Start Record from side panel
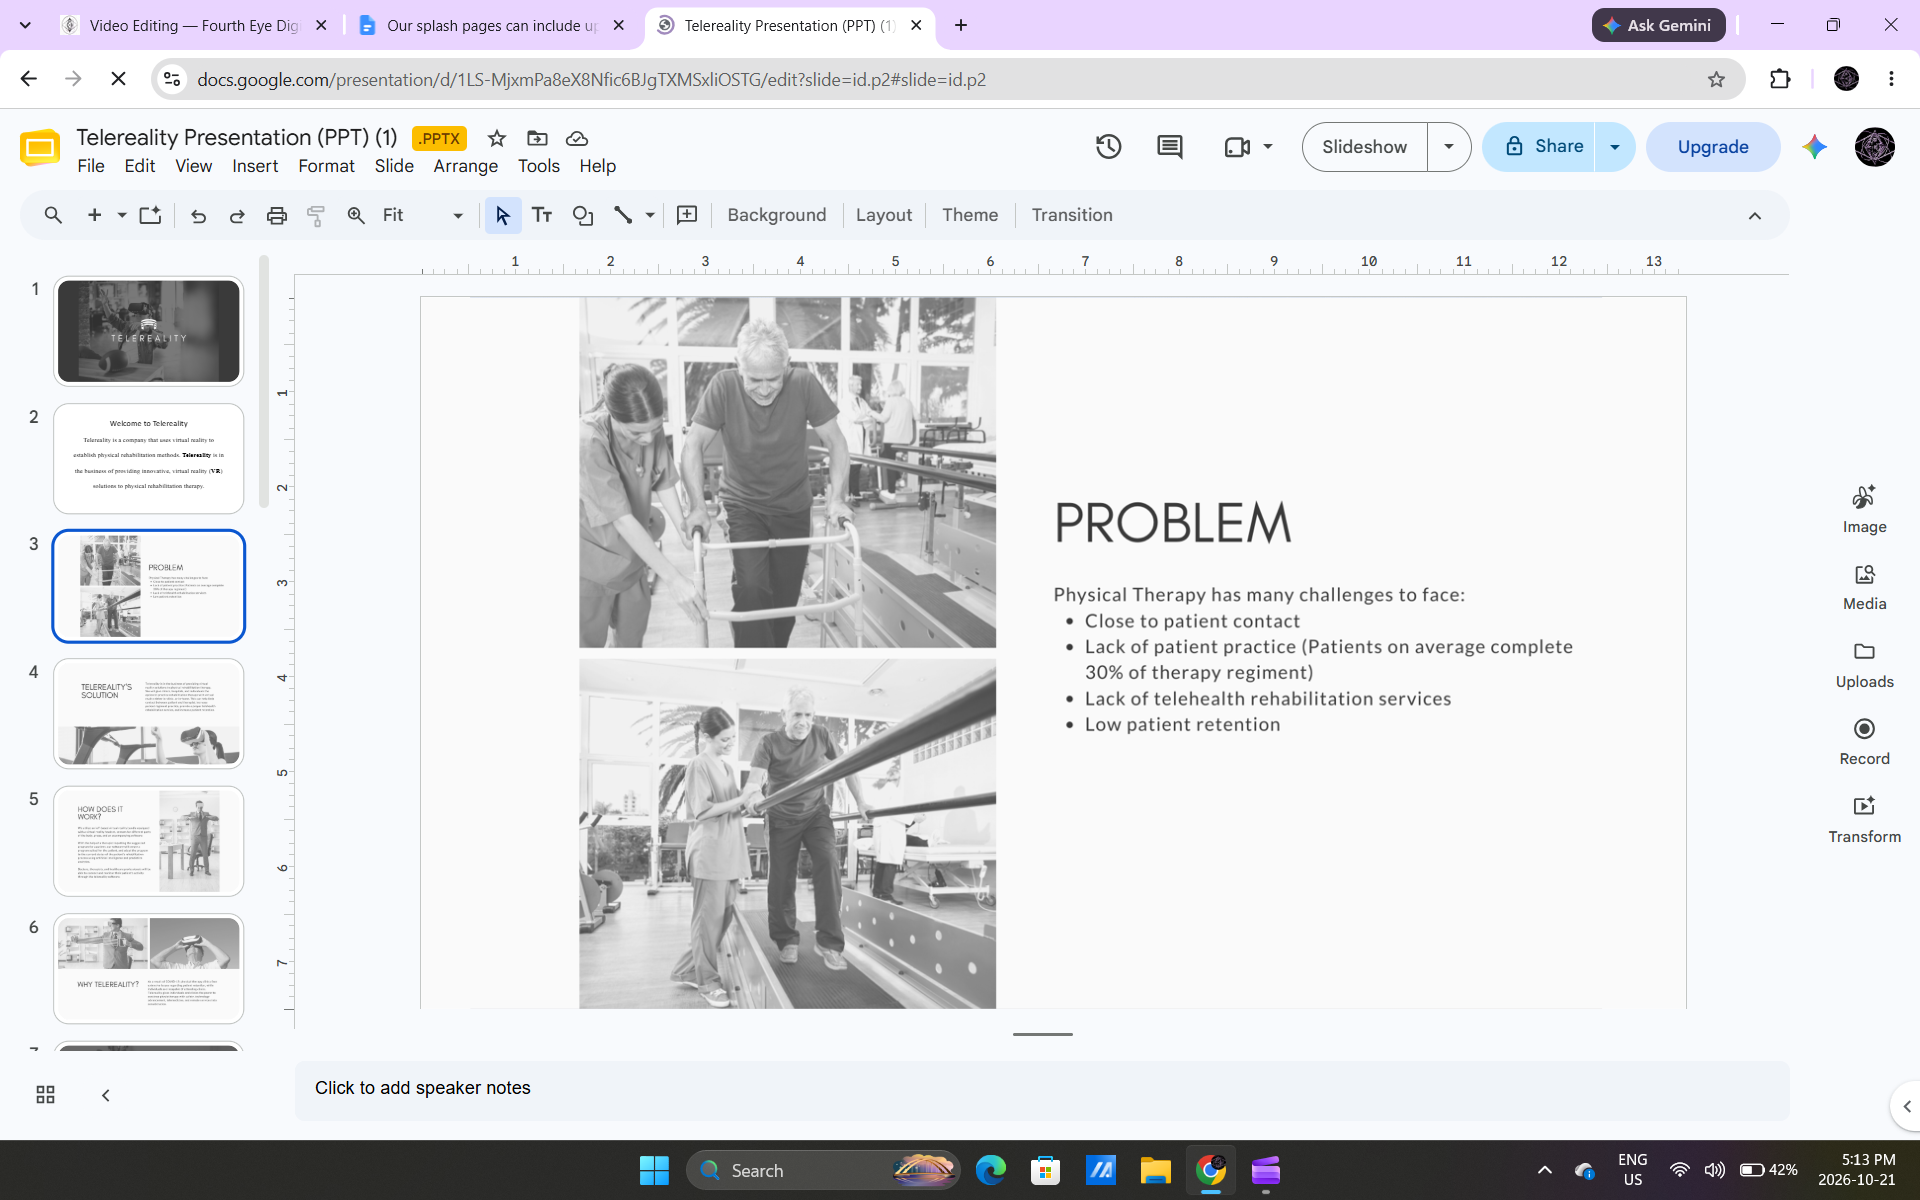Image resolution: width=1920 pixels, height=1200 pixels. point(1864,743)
